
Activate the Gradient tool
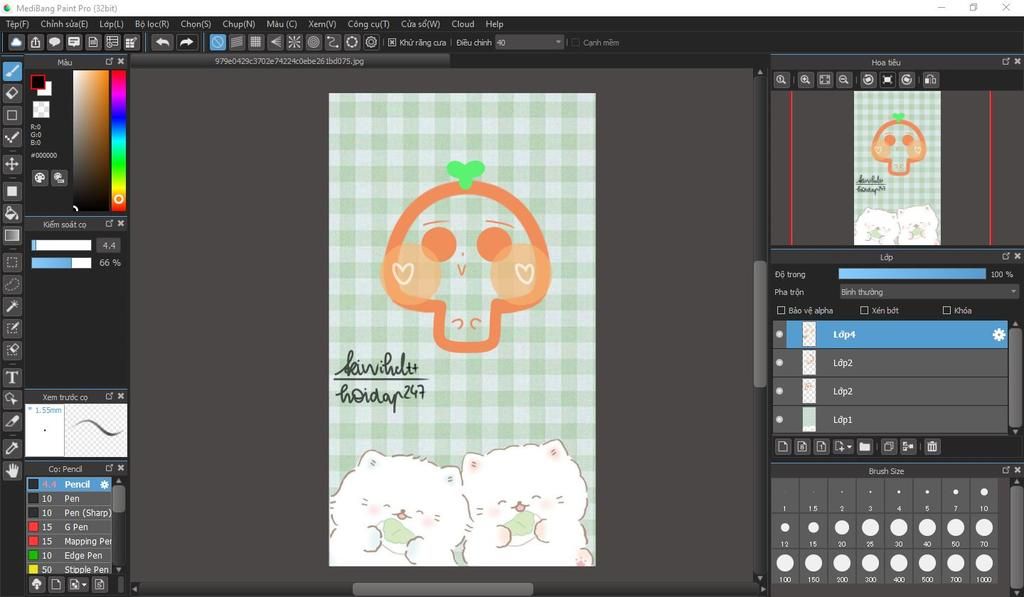click(12, 236)
